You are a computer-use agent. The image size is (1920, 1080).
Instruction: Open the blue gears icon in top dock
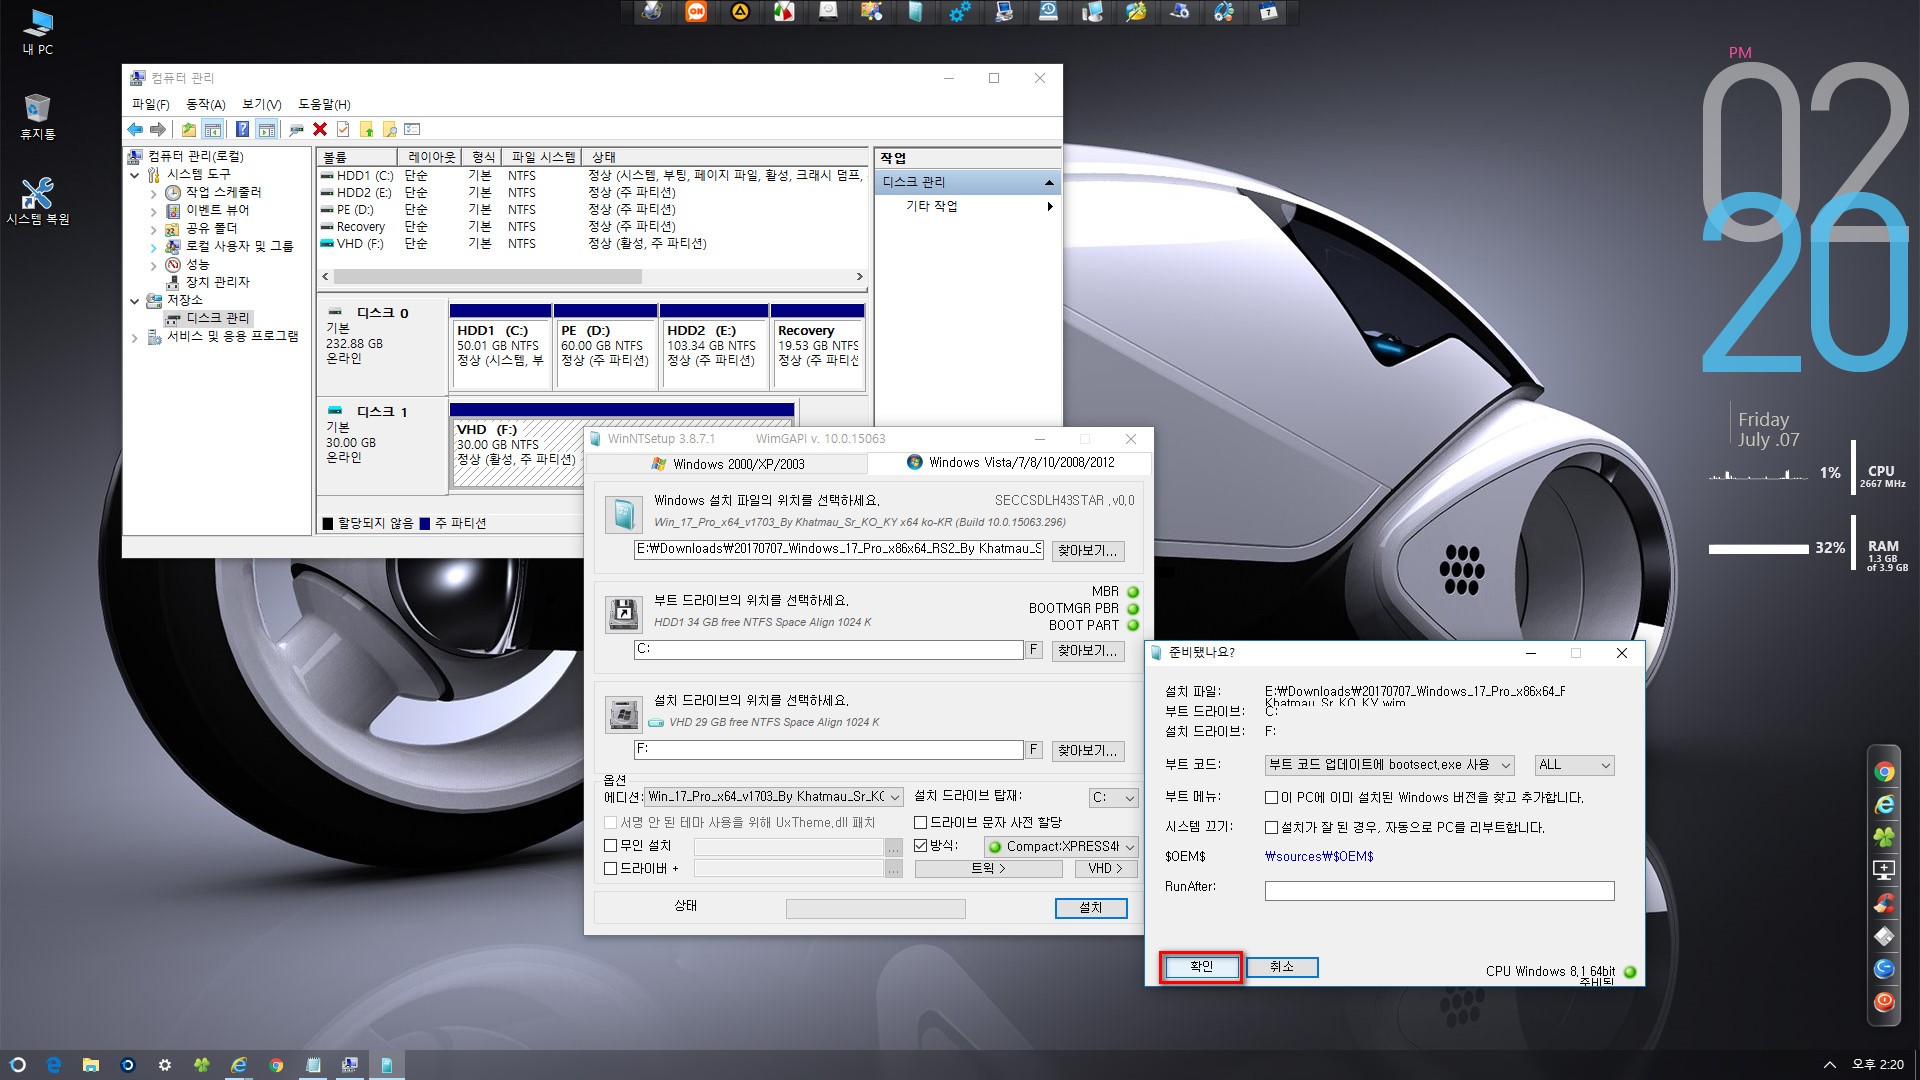point(960,12)
